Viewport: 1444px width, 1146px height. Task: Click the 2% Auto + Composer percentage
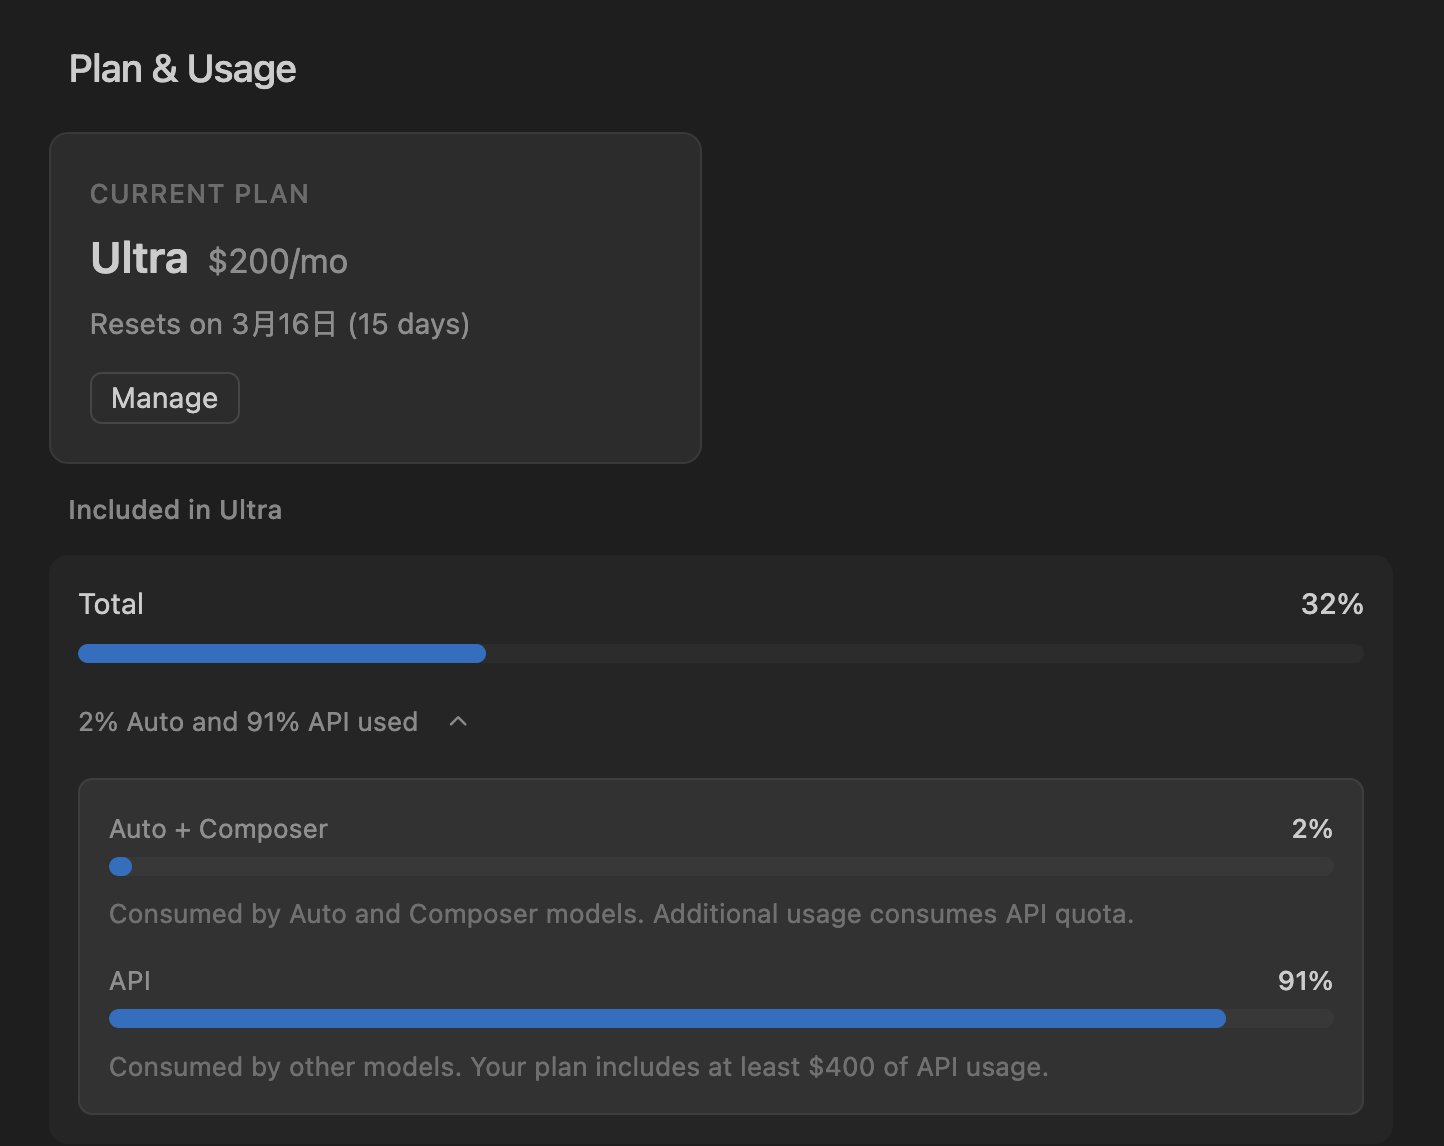point(1311,829)
